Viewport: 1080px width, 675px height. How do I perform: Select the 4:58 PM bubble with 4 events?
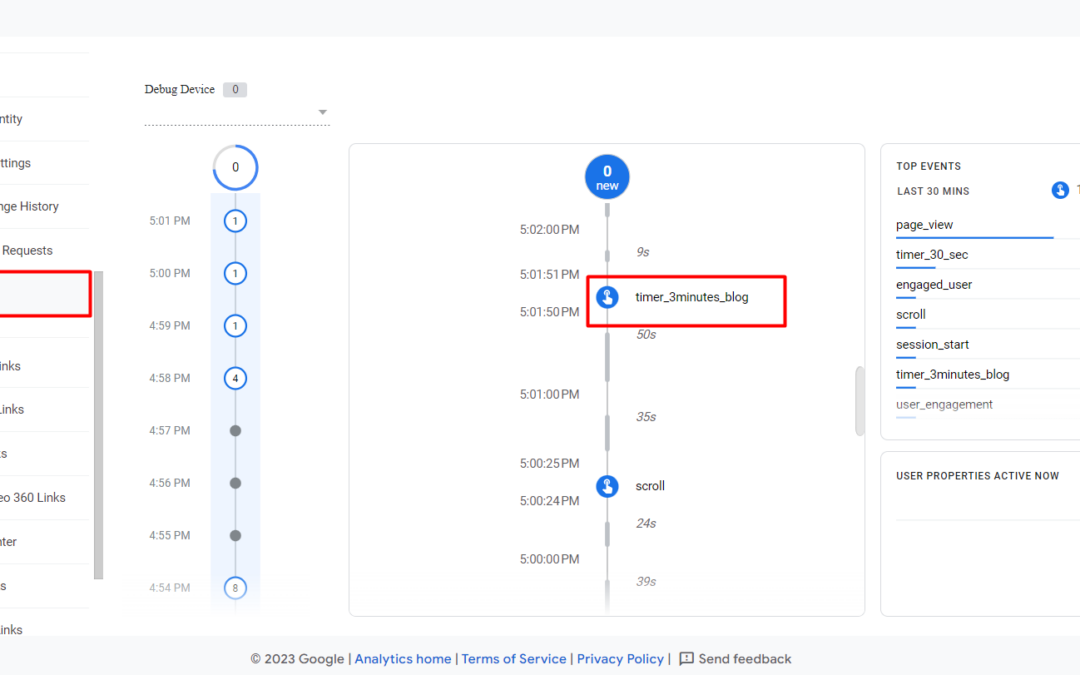(x=235, y=378)
